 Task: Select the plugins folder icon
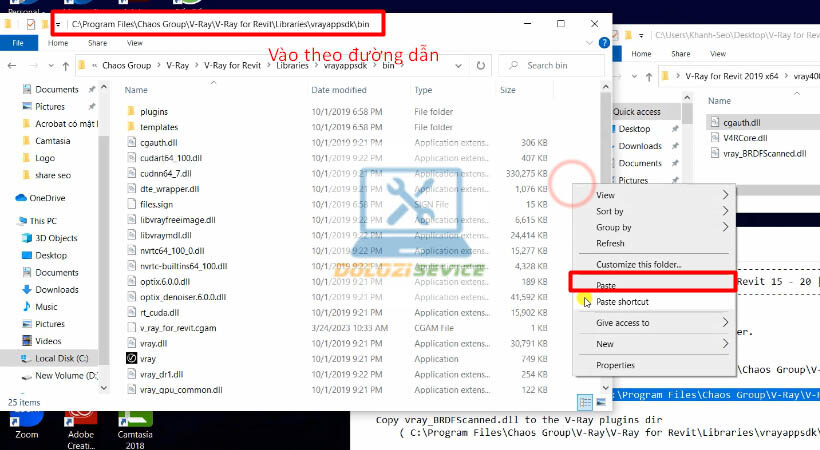[x=132, y=111]
